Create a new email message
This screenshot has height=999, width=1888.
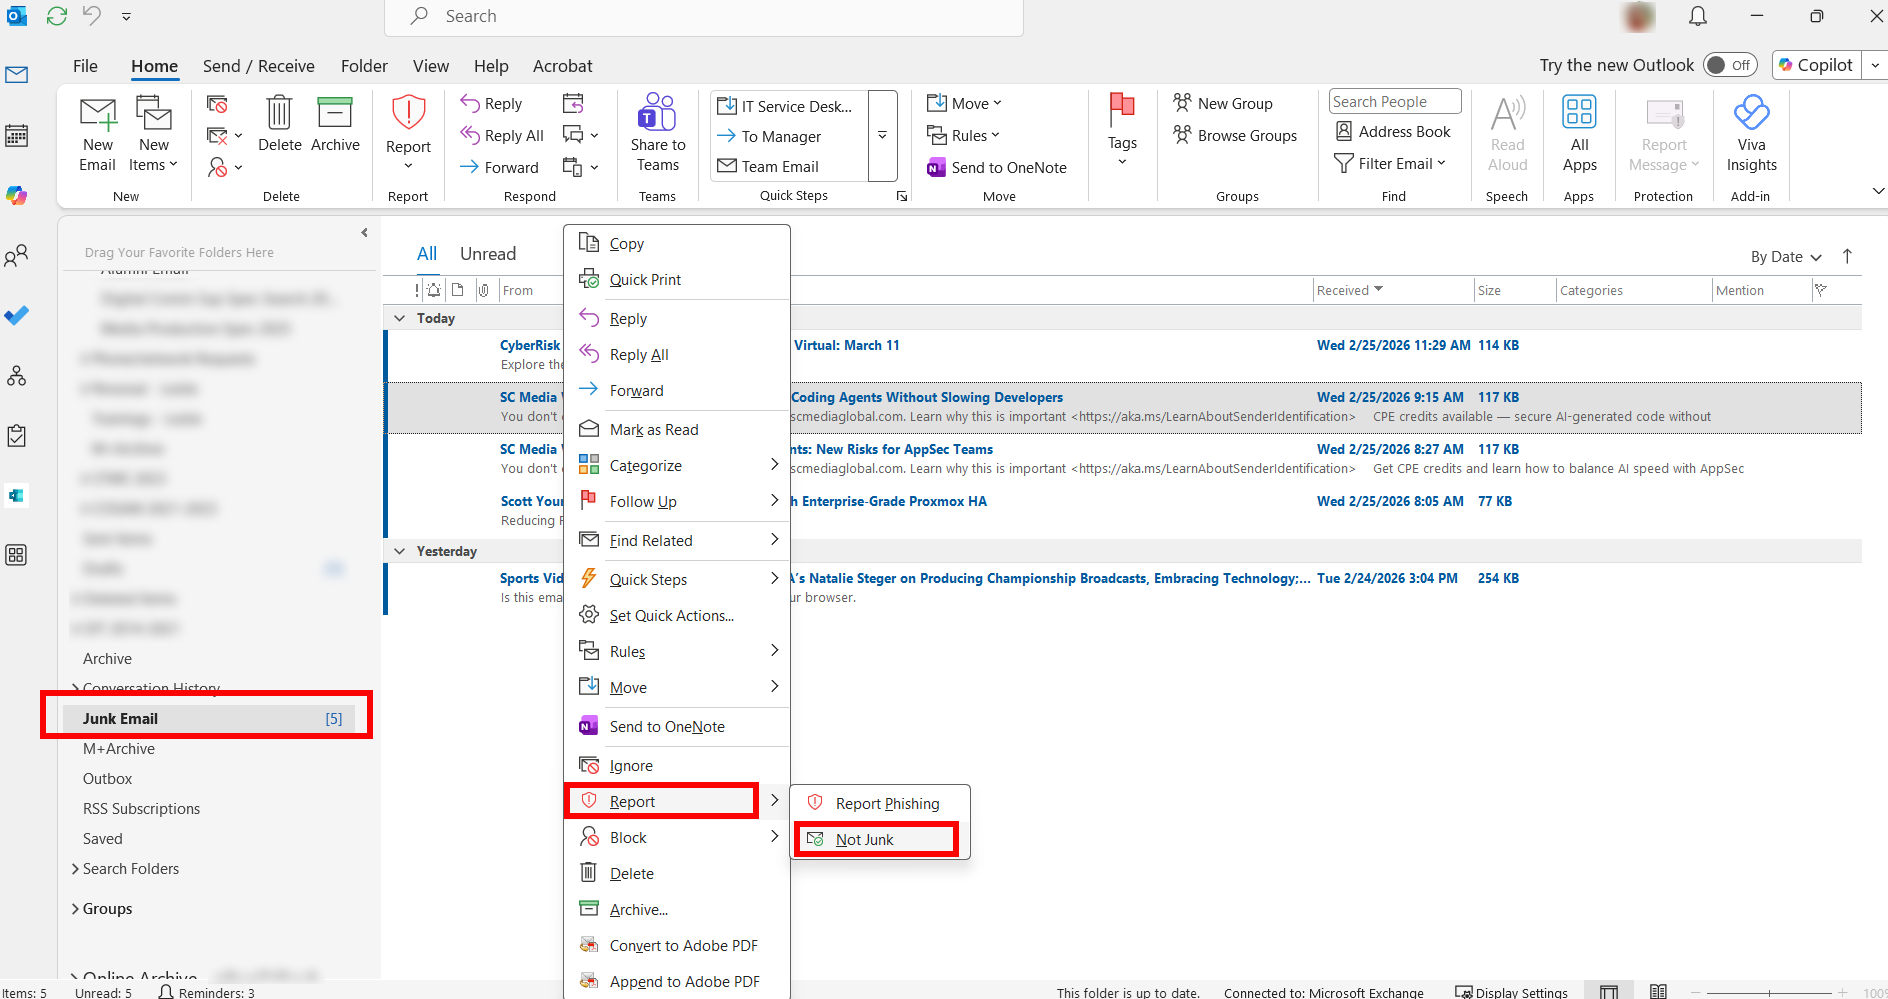(96, 131)
